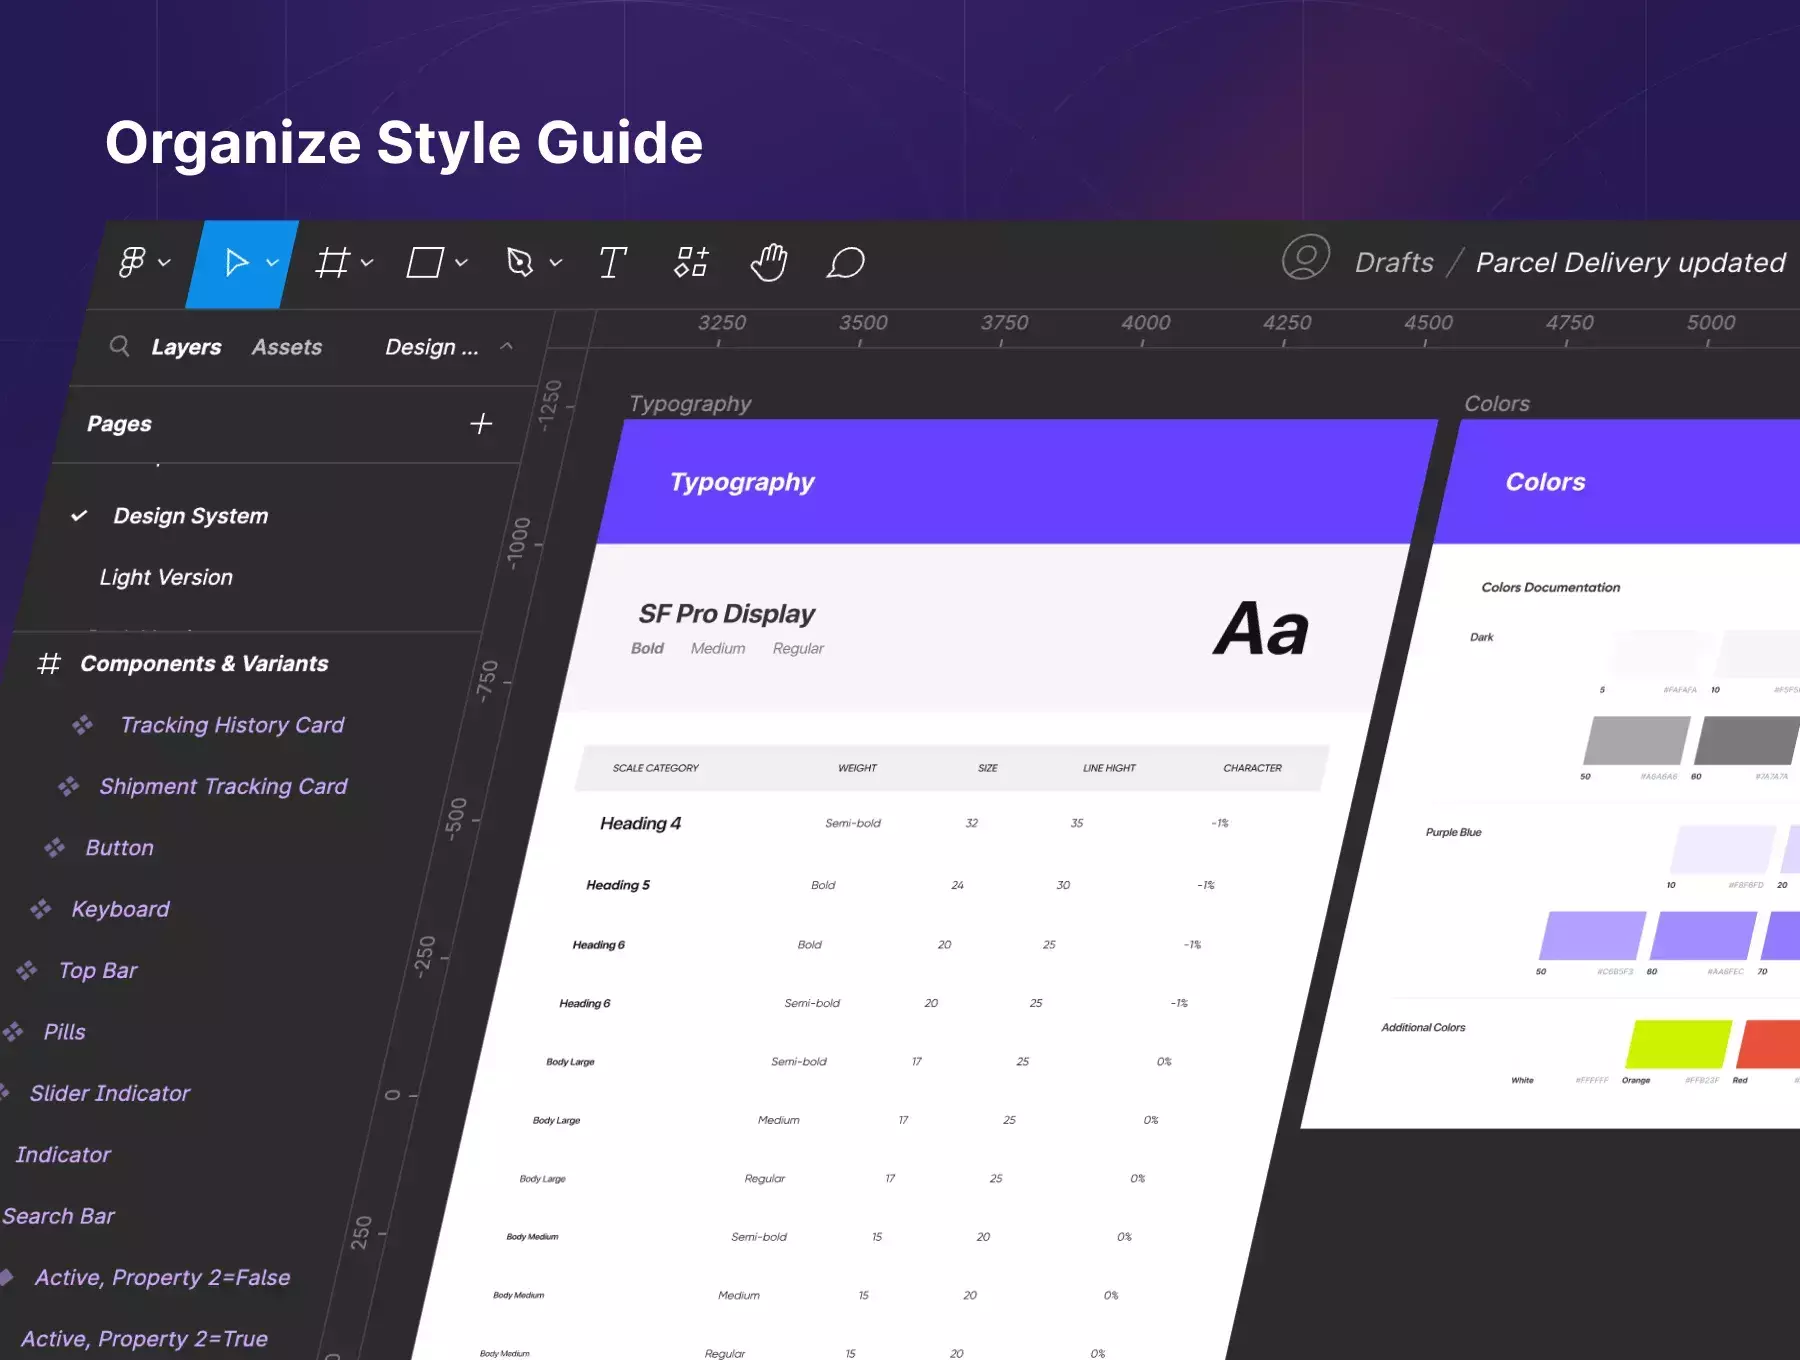The height and width of the screenshot is (1360, 1800).
Task: Click the Parcel Delivery updated file name
Action: pyautogui.click(x=1630, y=262)
